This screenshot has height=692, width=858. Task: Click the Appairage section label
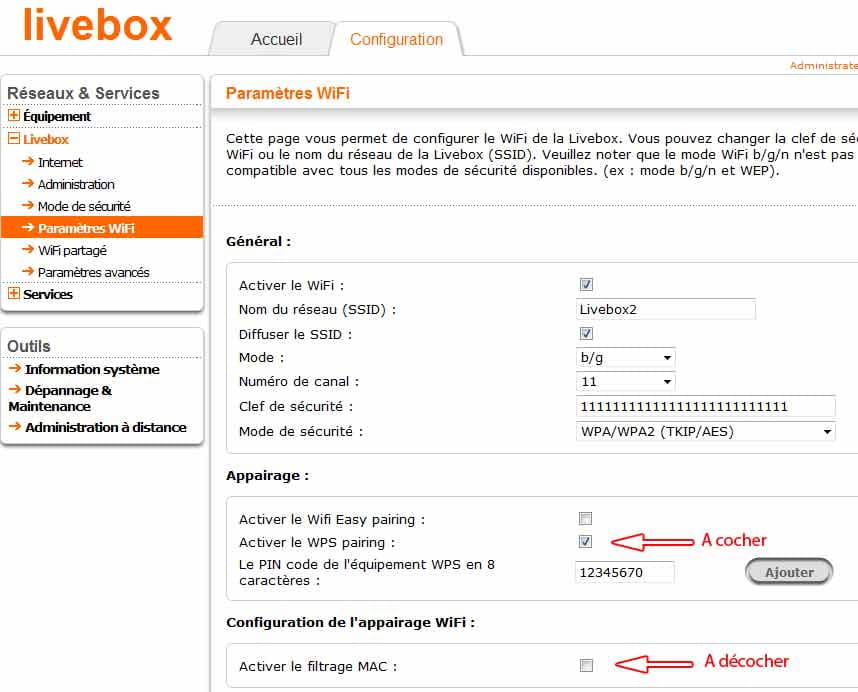tap(268, 475)
